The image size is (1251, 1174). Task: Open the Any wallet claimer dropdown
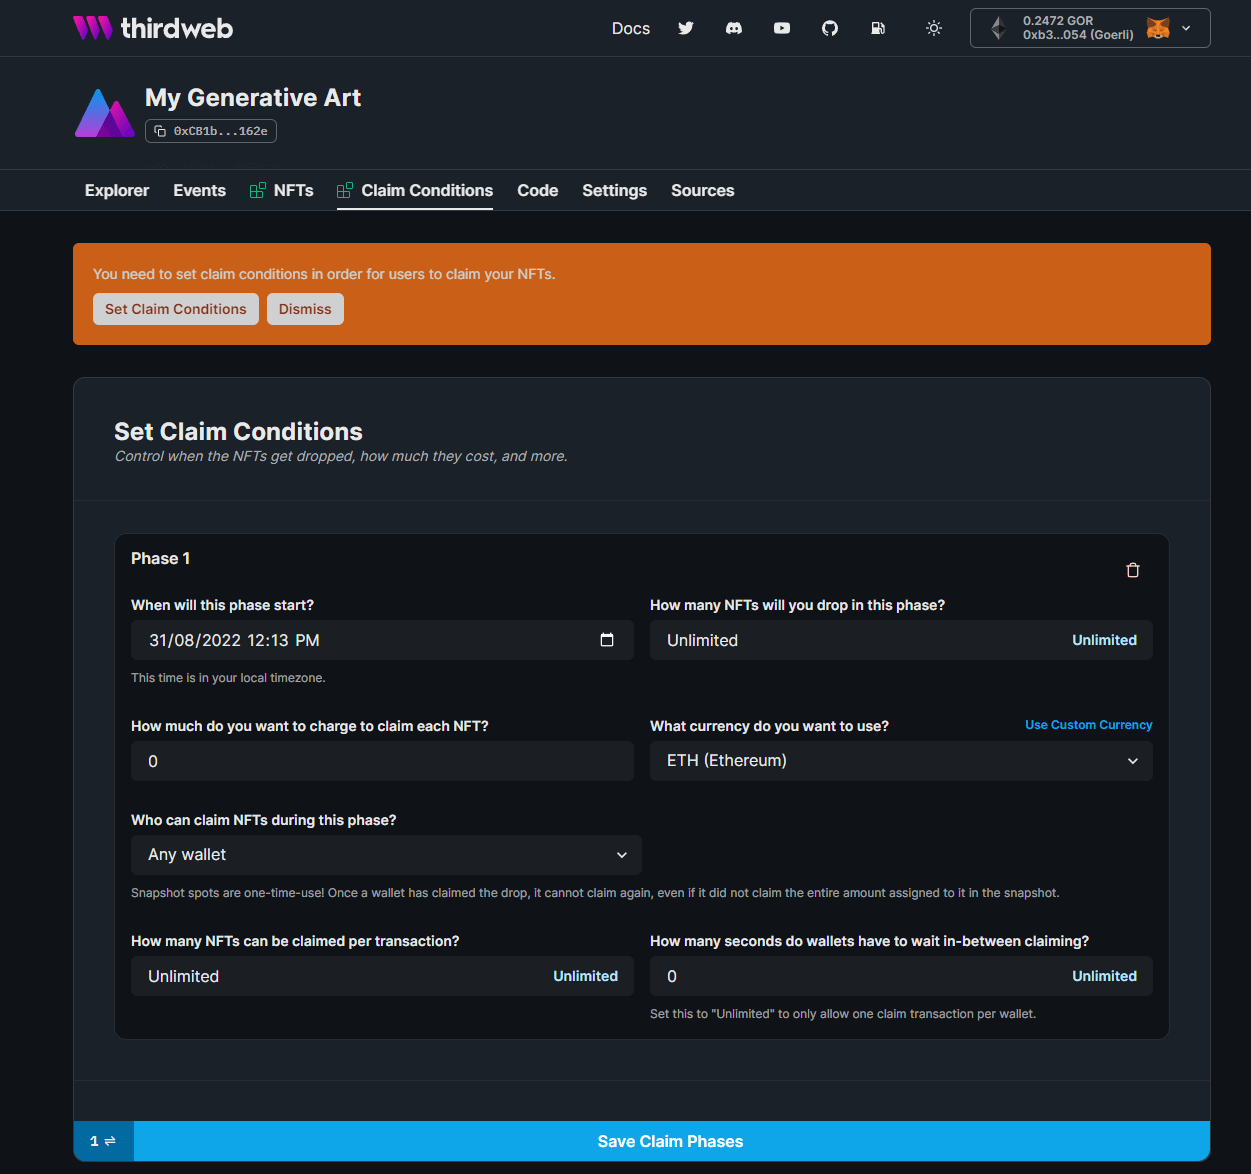(x=386, y=855)
